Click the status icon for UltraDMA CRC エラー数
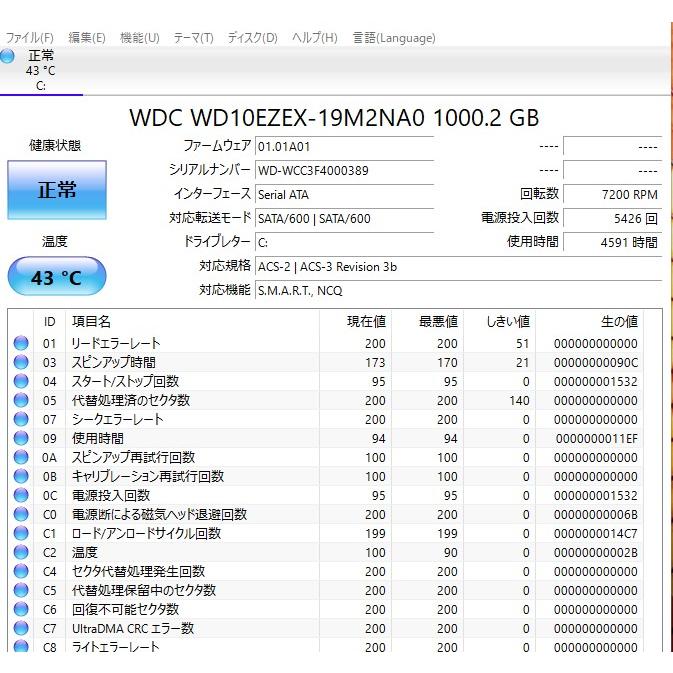Screen dimensions: 673x673 [x=21, y=628]
